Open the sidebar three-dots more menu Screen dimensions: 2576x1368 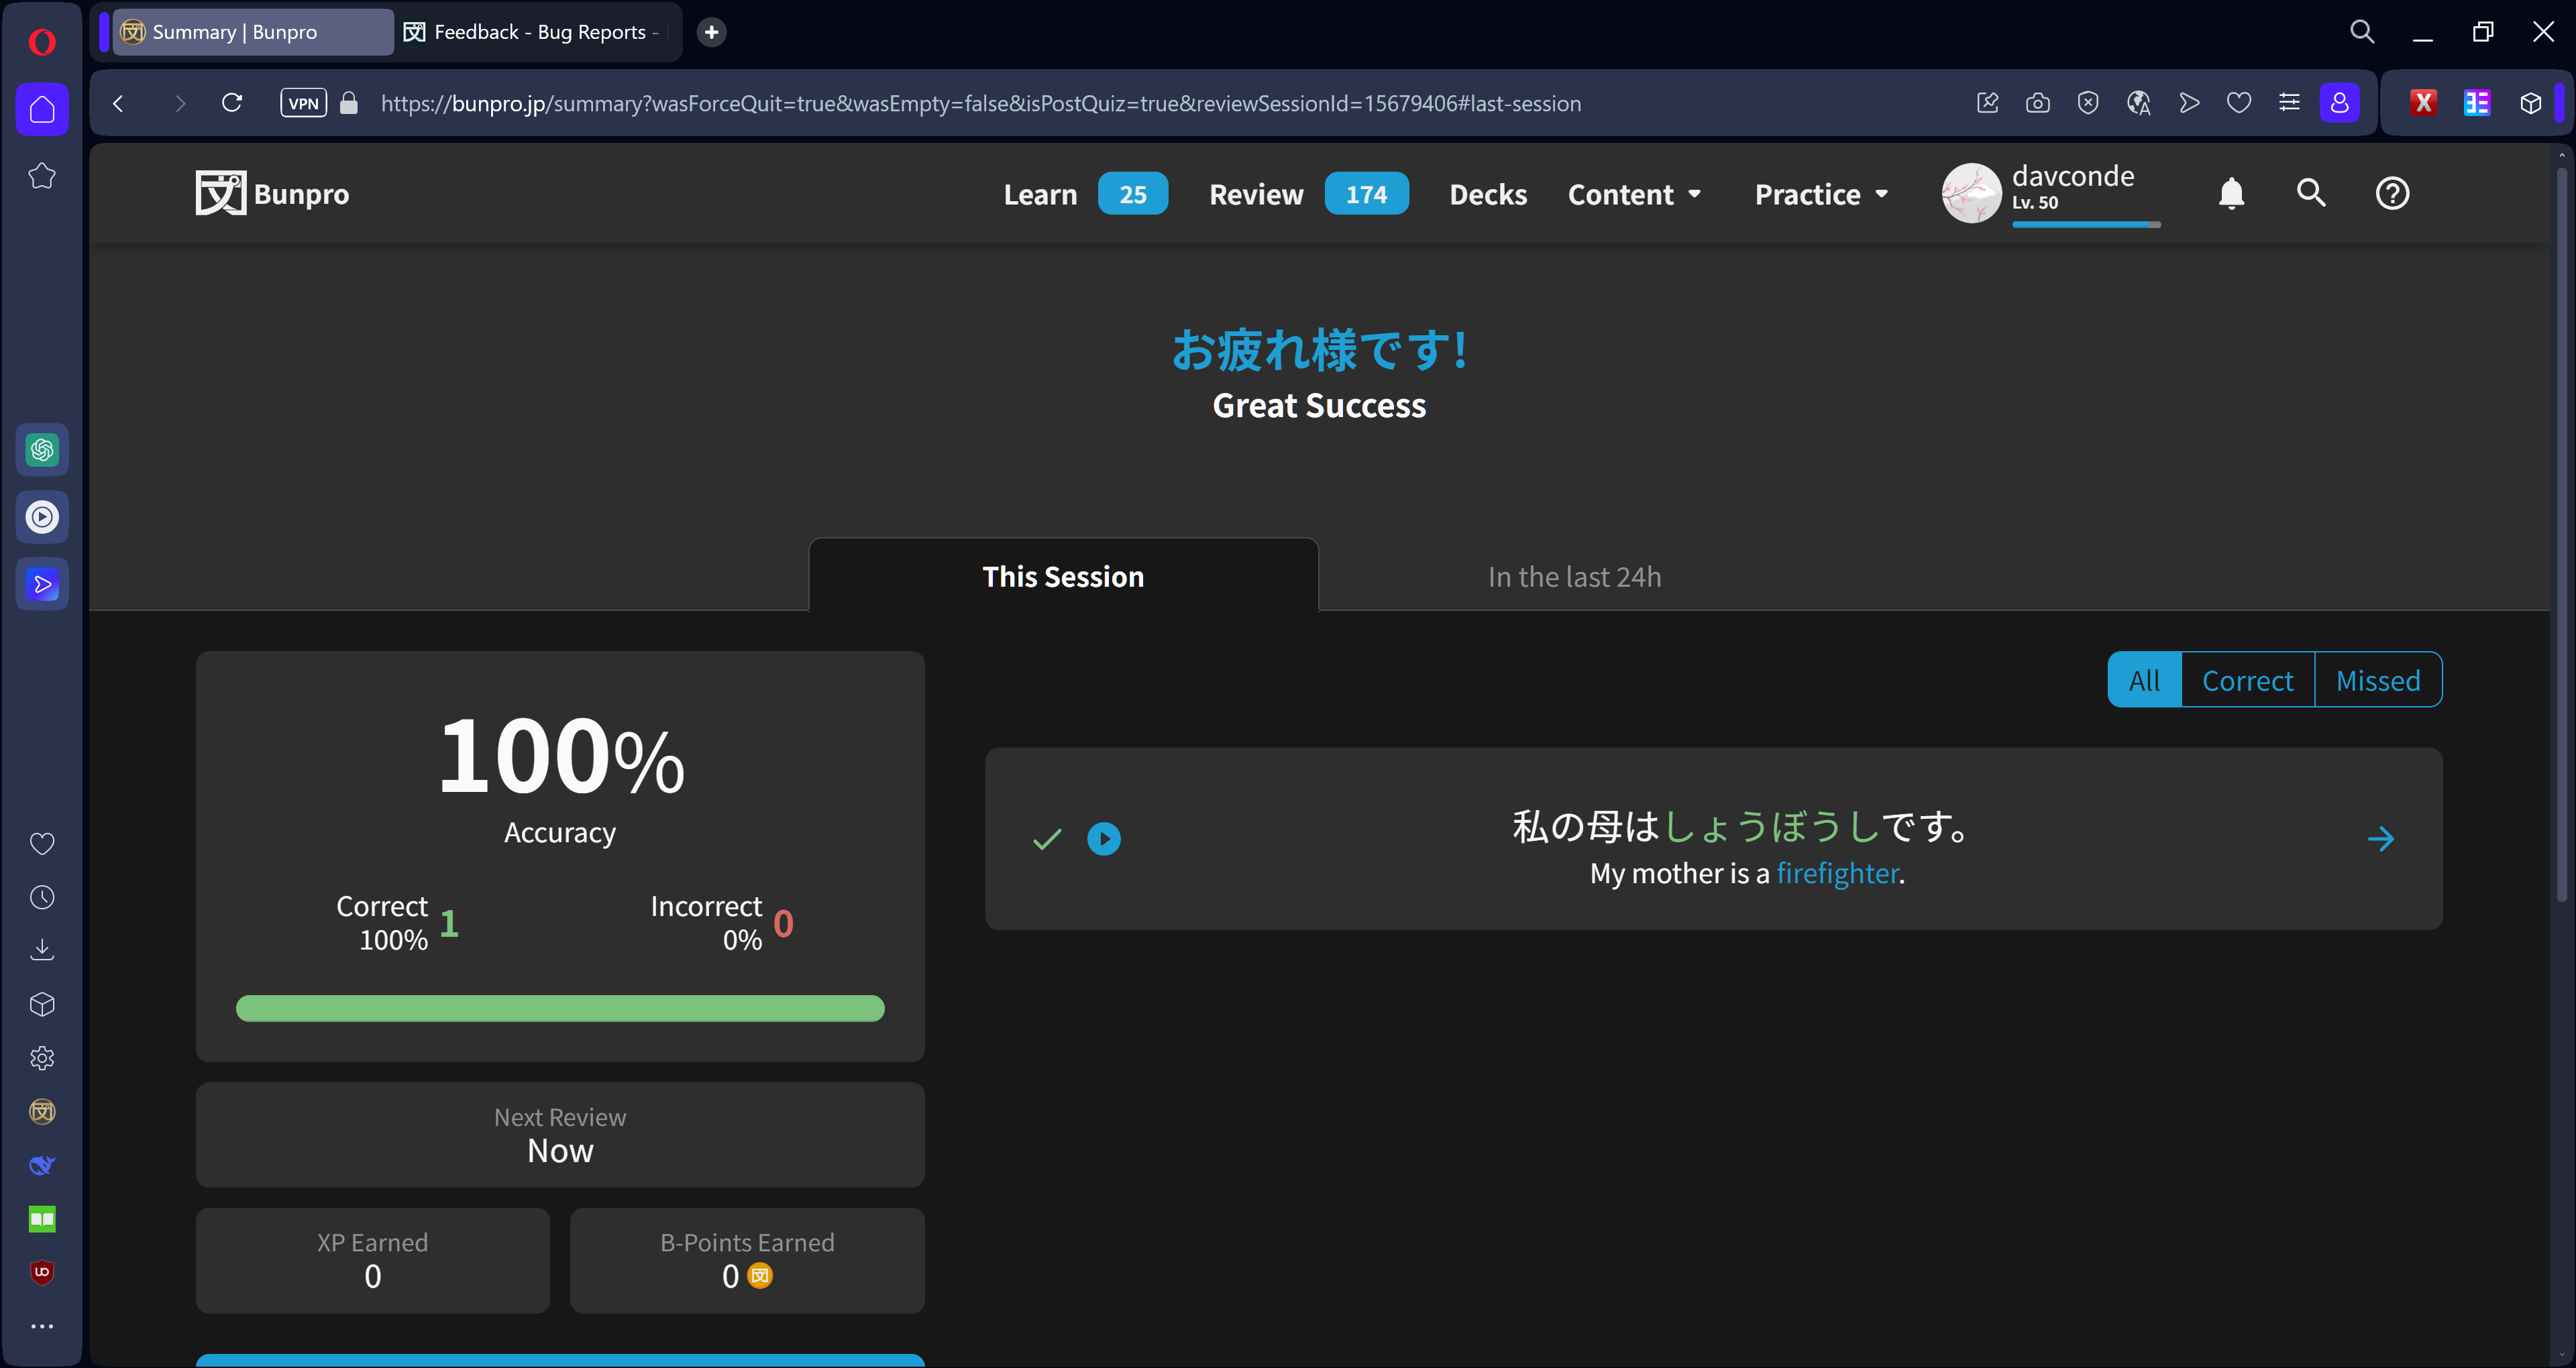pos(42,1327)
